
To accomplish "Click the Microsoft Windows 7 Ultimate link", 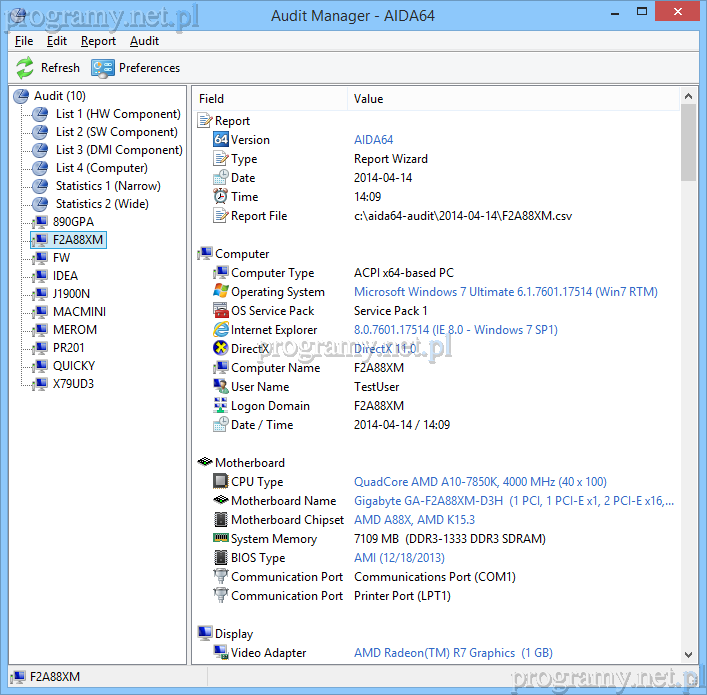I will tap(505, 292).
